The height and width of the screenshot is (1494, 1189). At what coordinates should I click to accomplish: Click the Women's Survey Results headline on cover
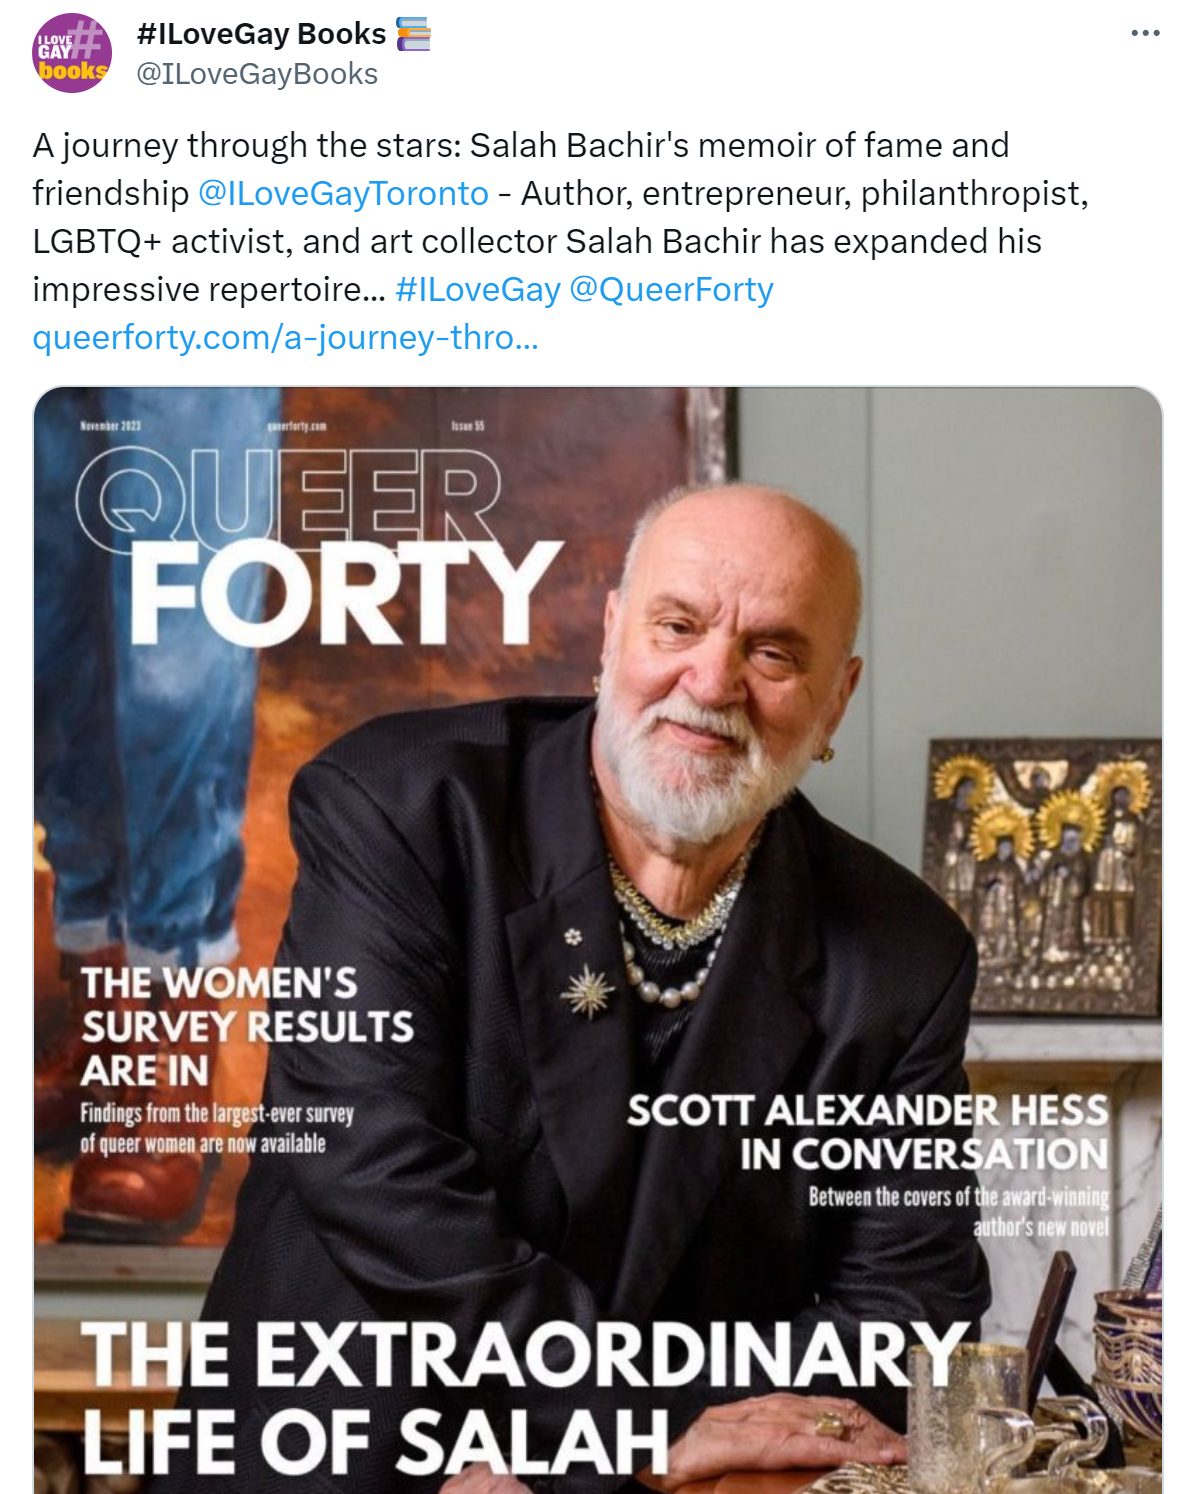pyautogui.click(x=247, y=1026)
